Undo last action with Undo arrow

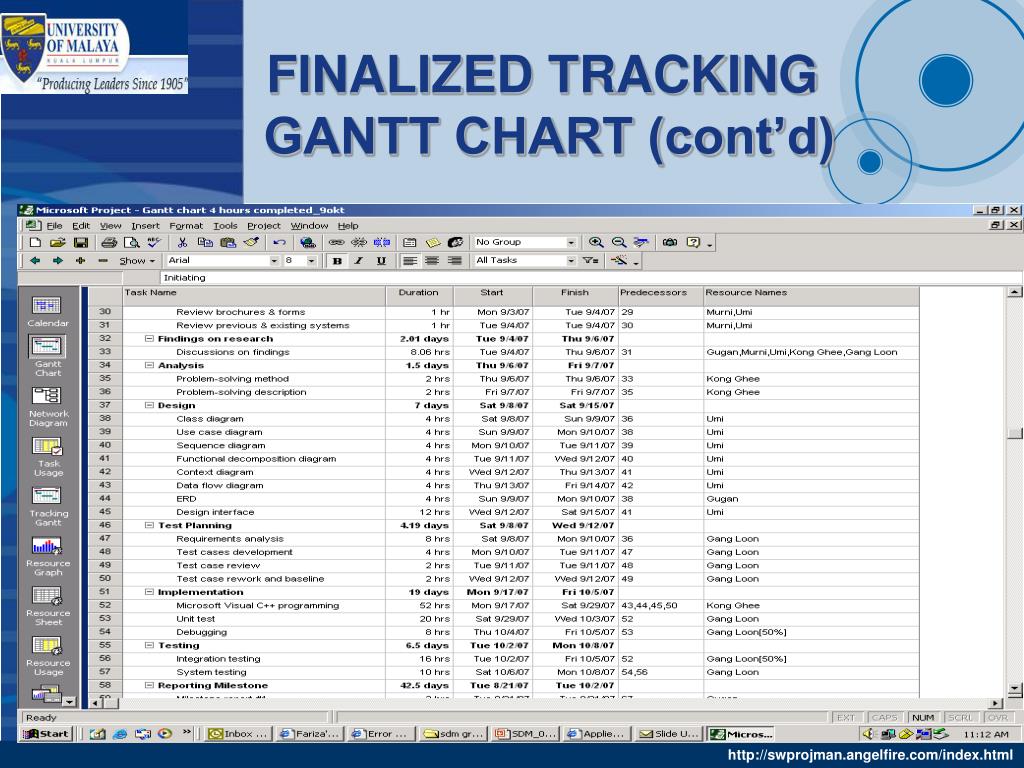click(x=280, y=242)
